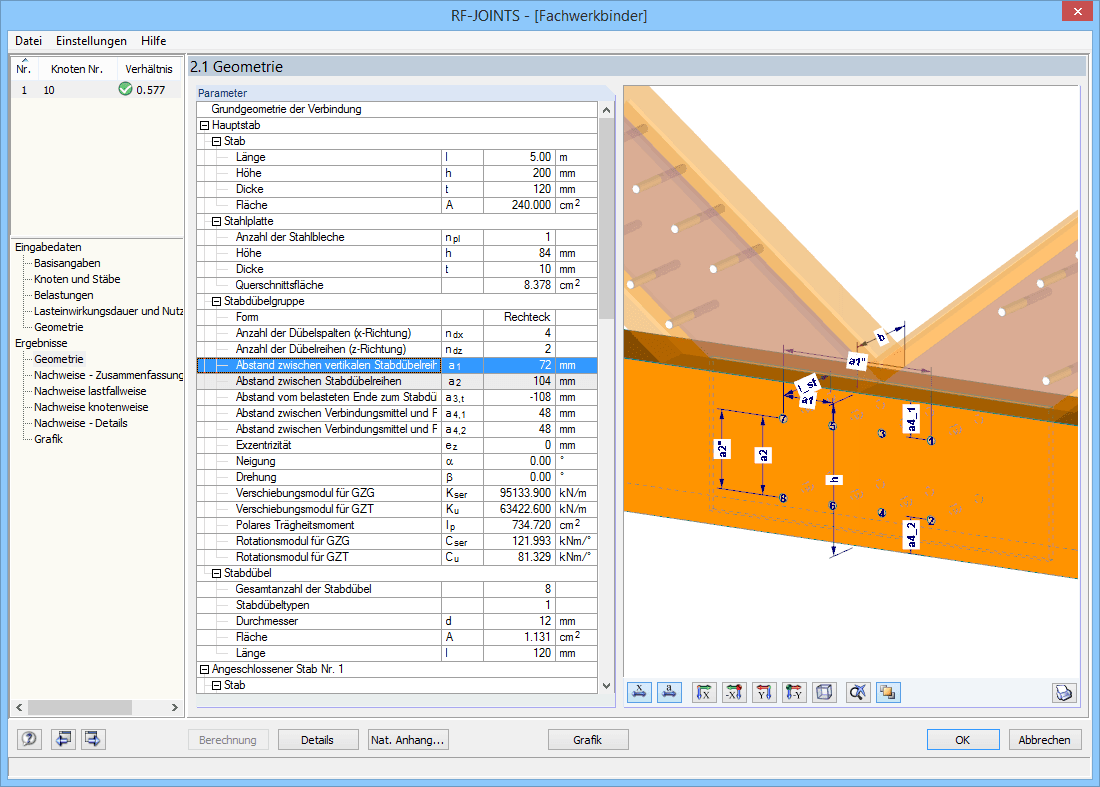
Task: Set view in X direction
Action: coord(704,692)
